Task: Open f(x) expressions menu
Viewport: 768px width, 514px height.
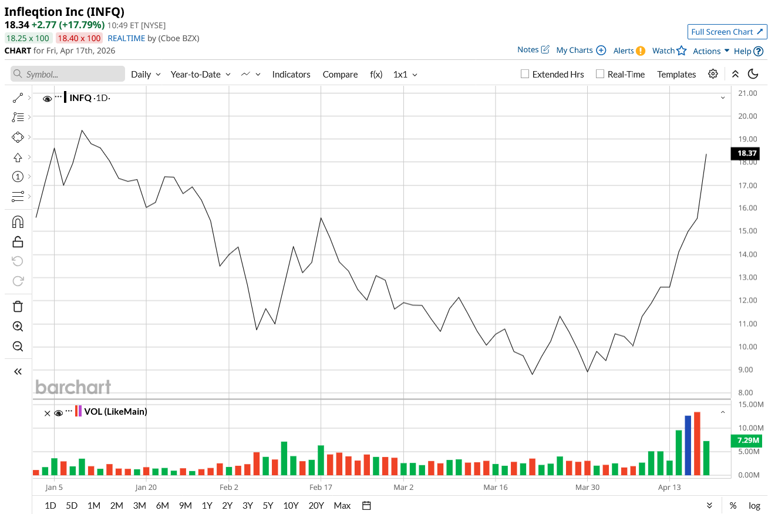Action: pos(376,74)
